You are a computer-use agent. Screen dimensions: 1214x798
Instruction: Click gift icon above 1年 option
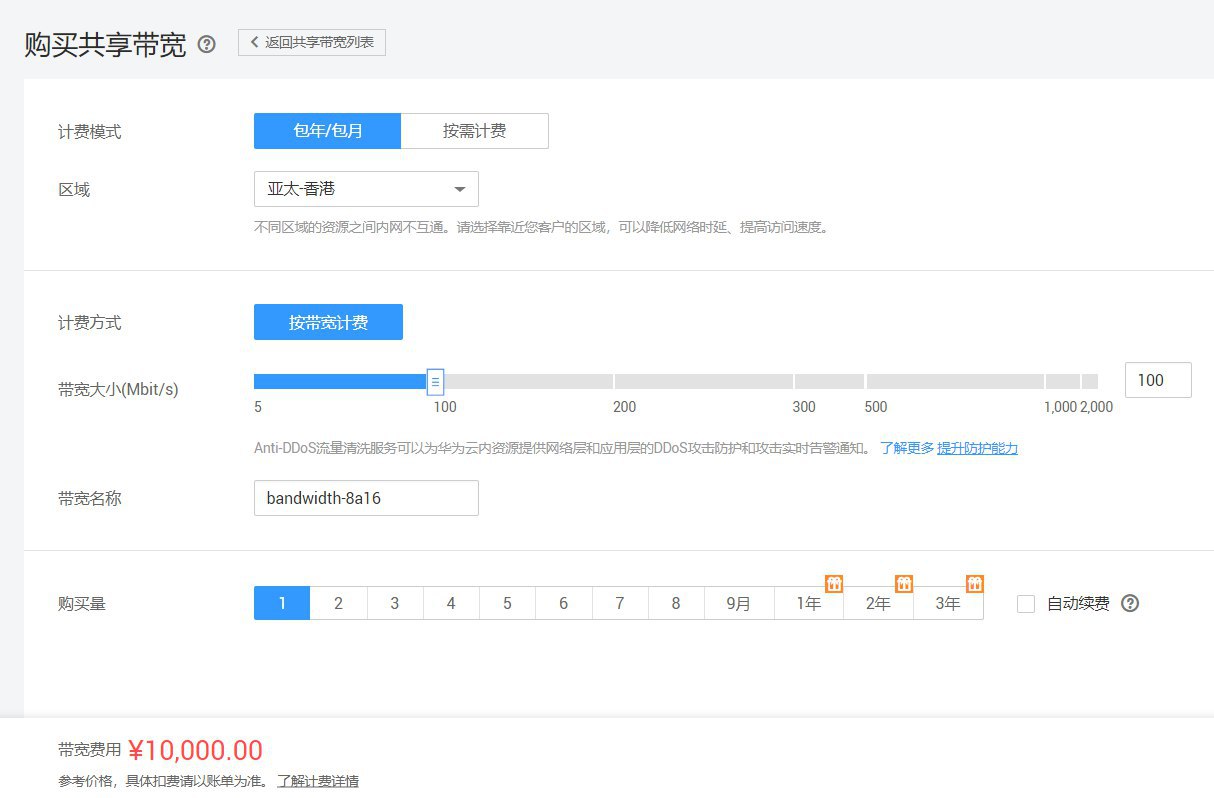coord(834,584)
